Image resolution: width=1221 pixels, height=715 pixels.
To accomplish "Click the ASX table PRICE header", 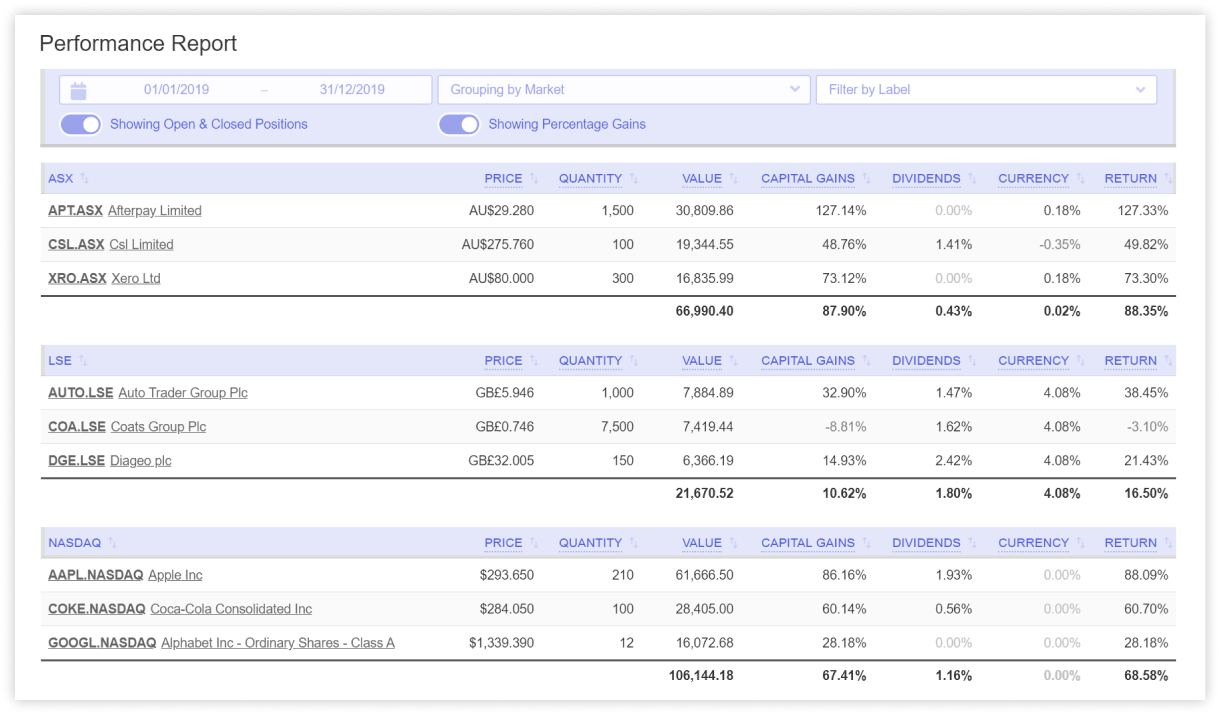I will tap(503, 179).
